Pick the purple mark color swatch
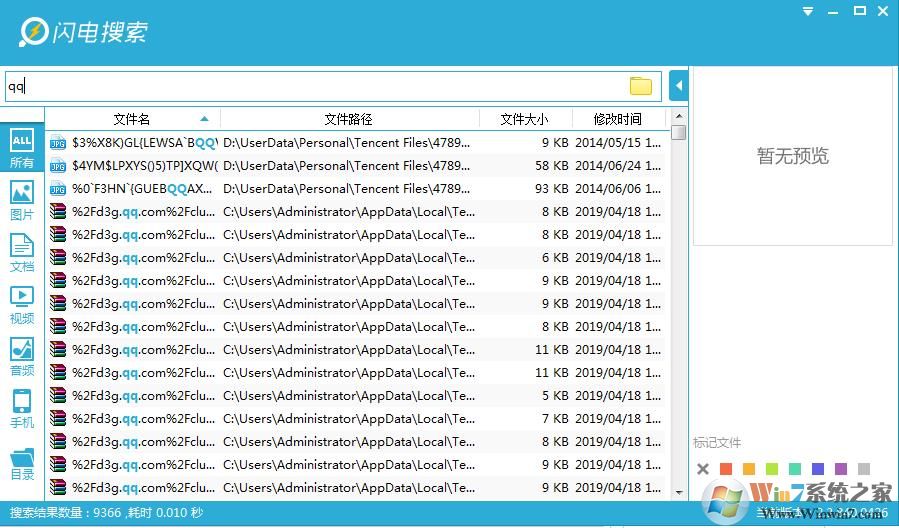The image size is (899, 528). [841, 469]
